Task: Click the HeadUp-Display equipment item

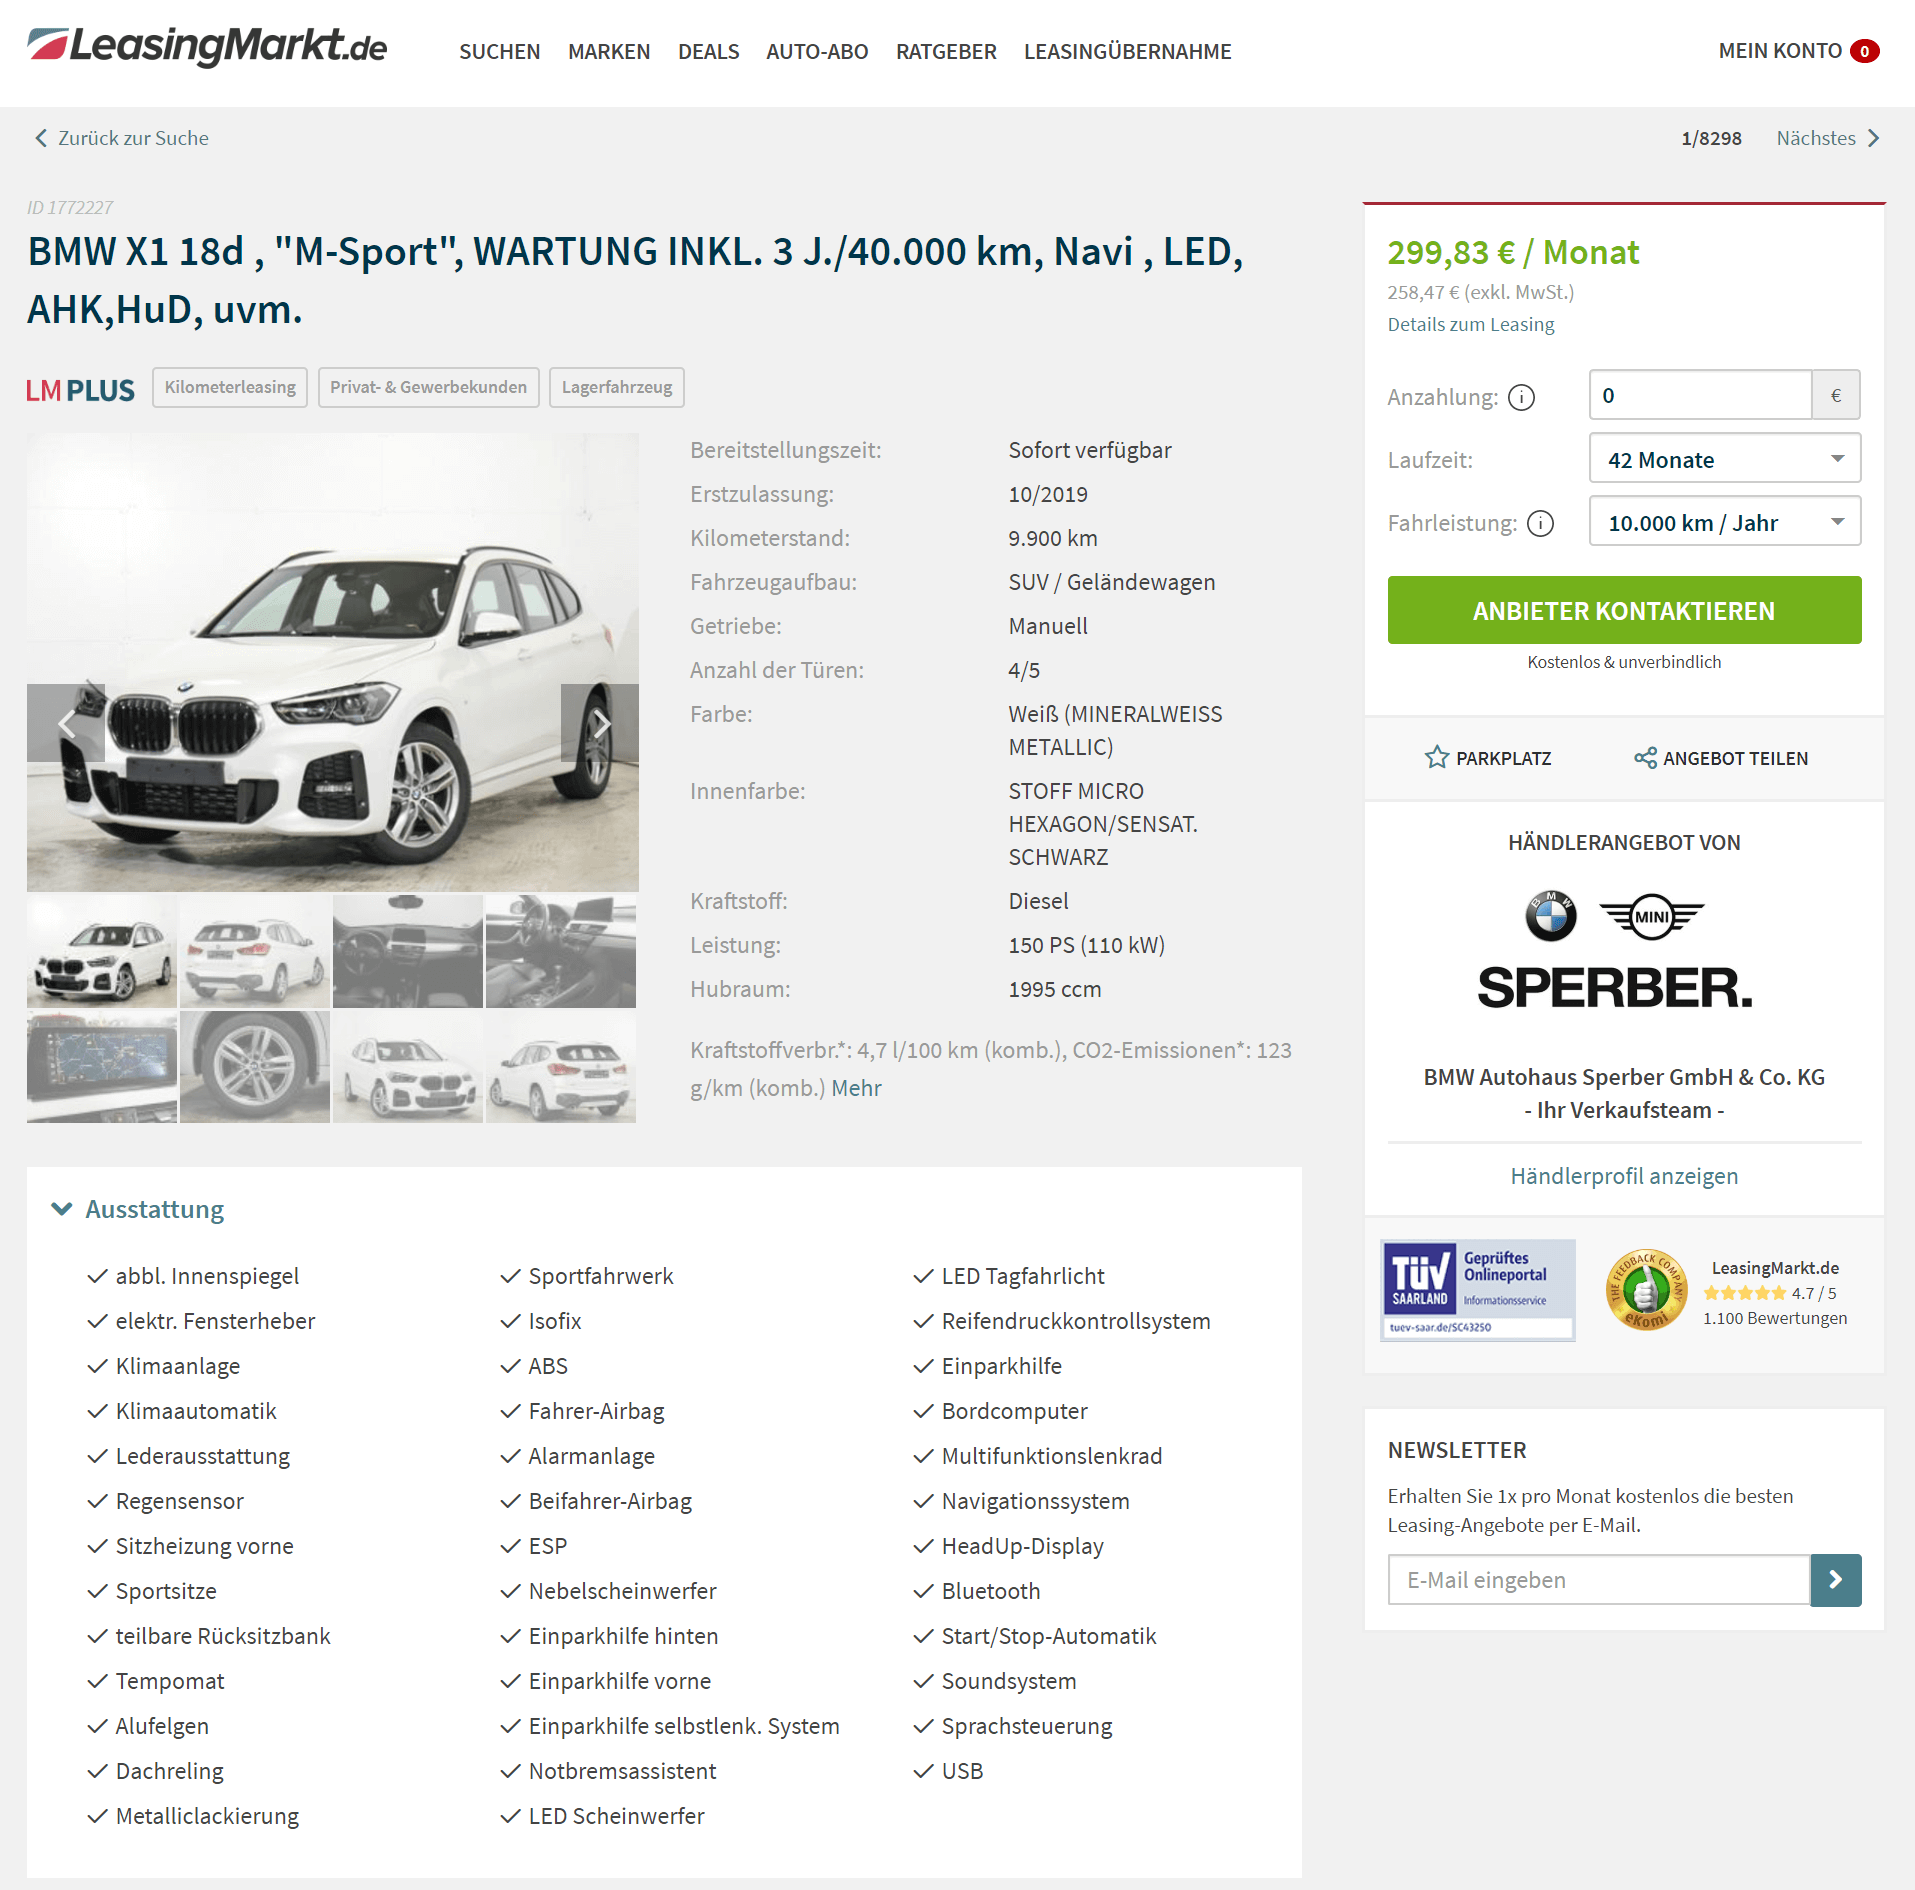Action: [1022, 1546]
